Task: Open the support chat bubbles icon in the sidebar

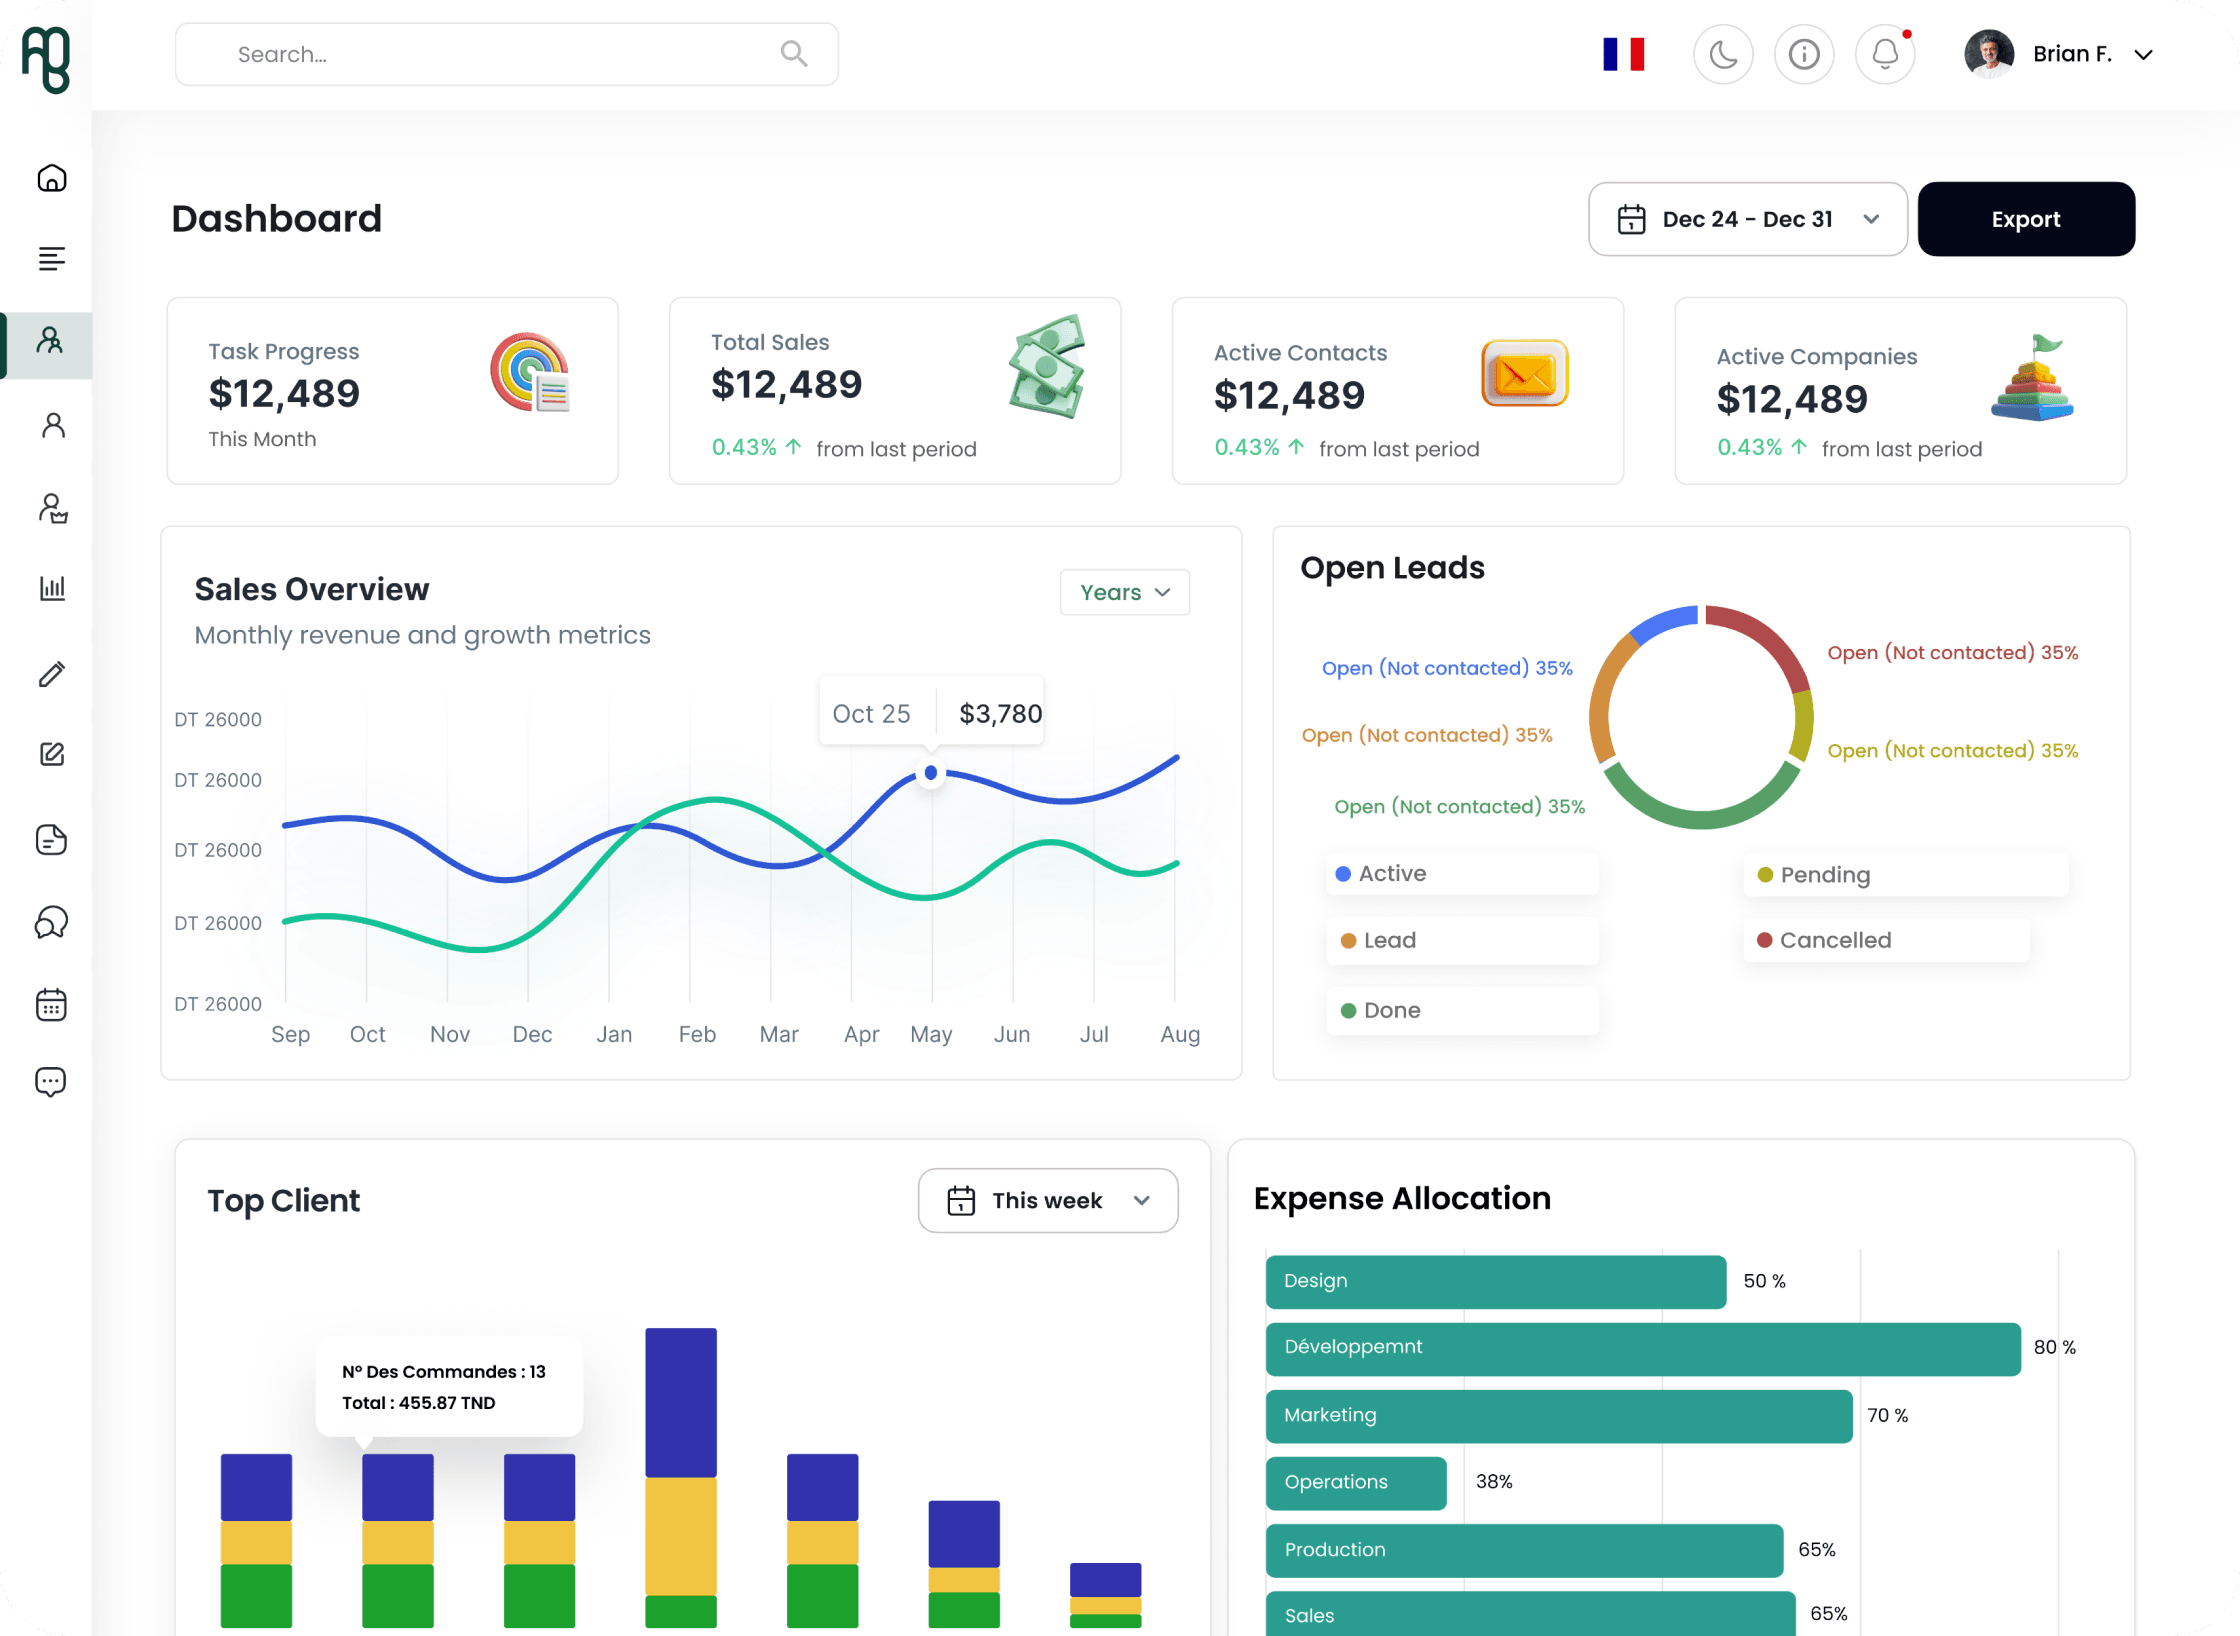Action: [52, 921]
